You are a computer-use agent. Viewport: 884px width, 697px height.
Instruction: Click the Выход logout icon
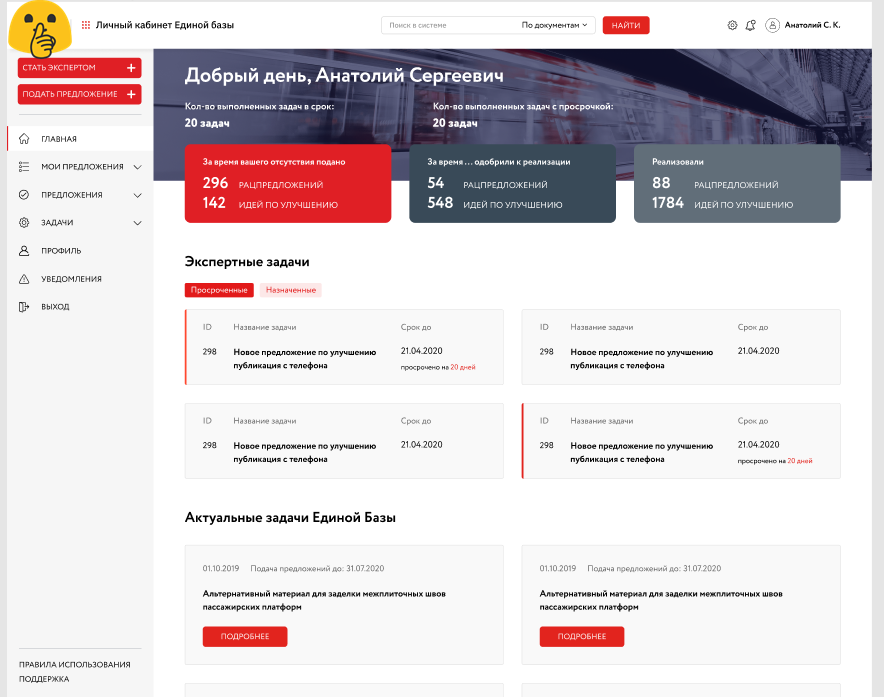pos(24,307)
